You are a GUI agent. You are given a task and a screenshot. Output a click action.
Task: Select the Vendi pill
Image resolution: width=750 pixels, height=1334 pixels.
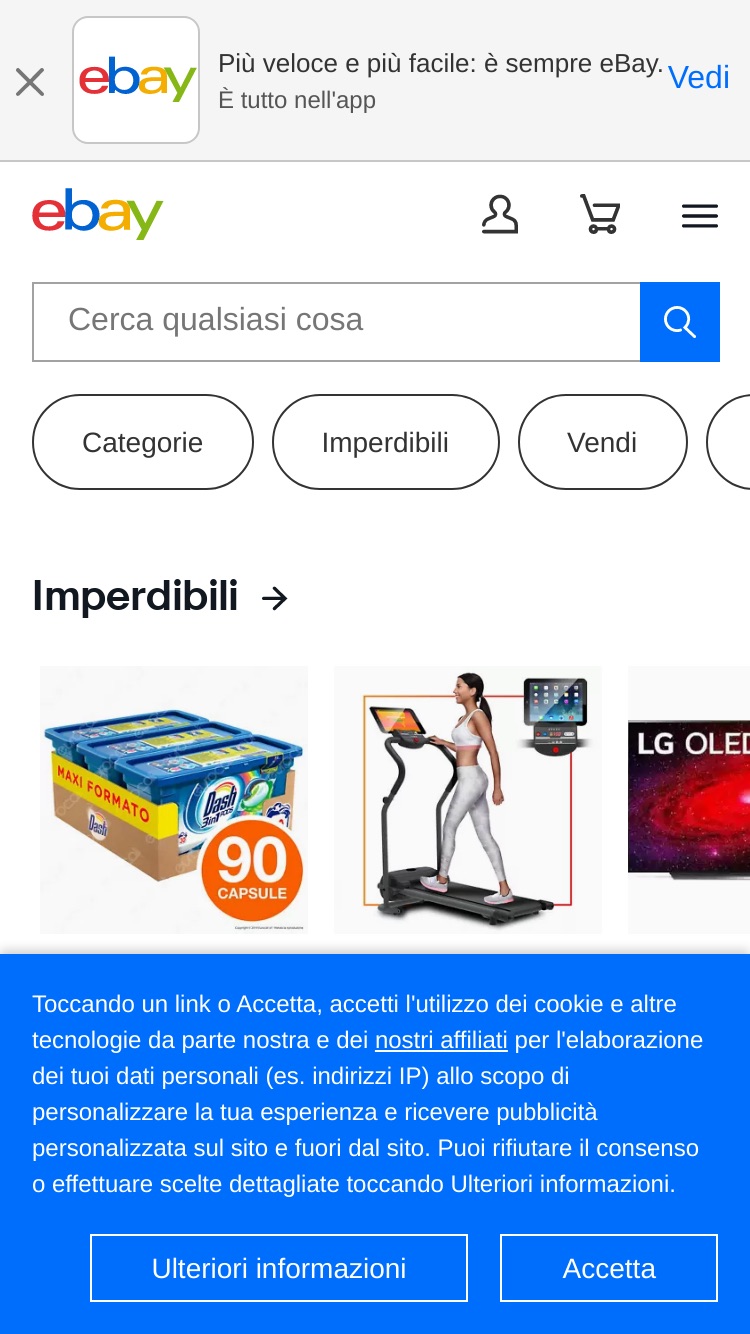602,442
